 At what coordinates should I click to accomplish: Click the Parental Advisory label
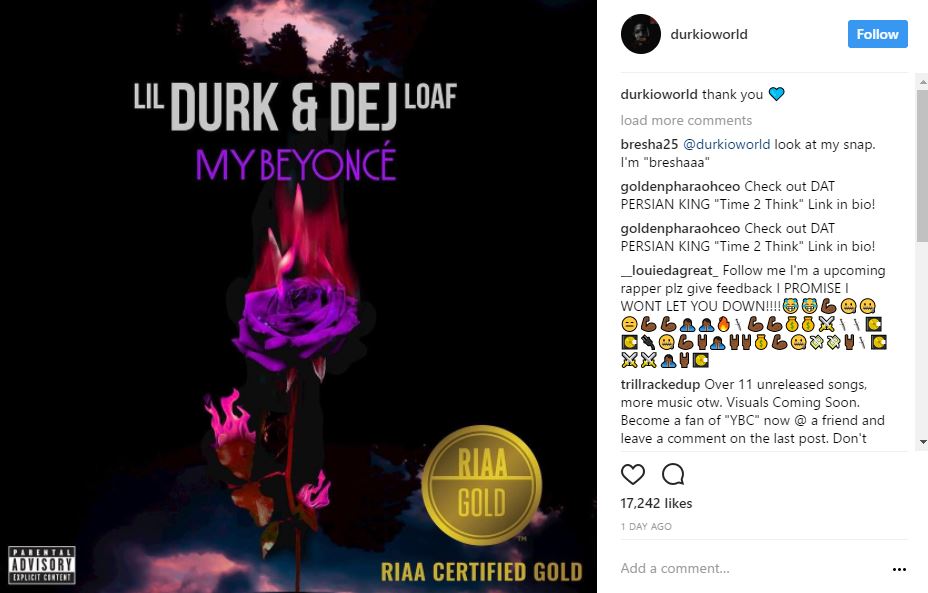click(41, 565)
